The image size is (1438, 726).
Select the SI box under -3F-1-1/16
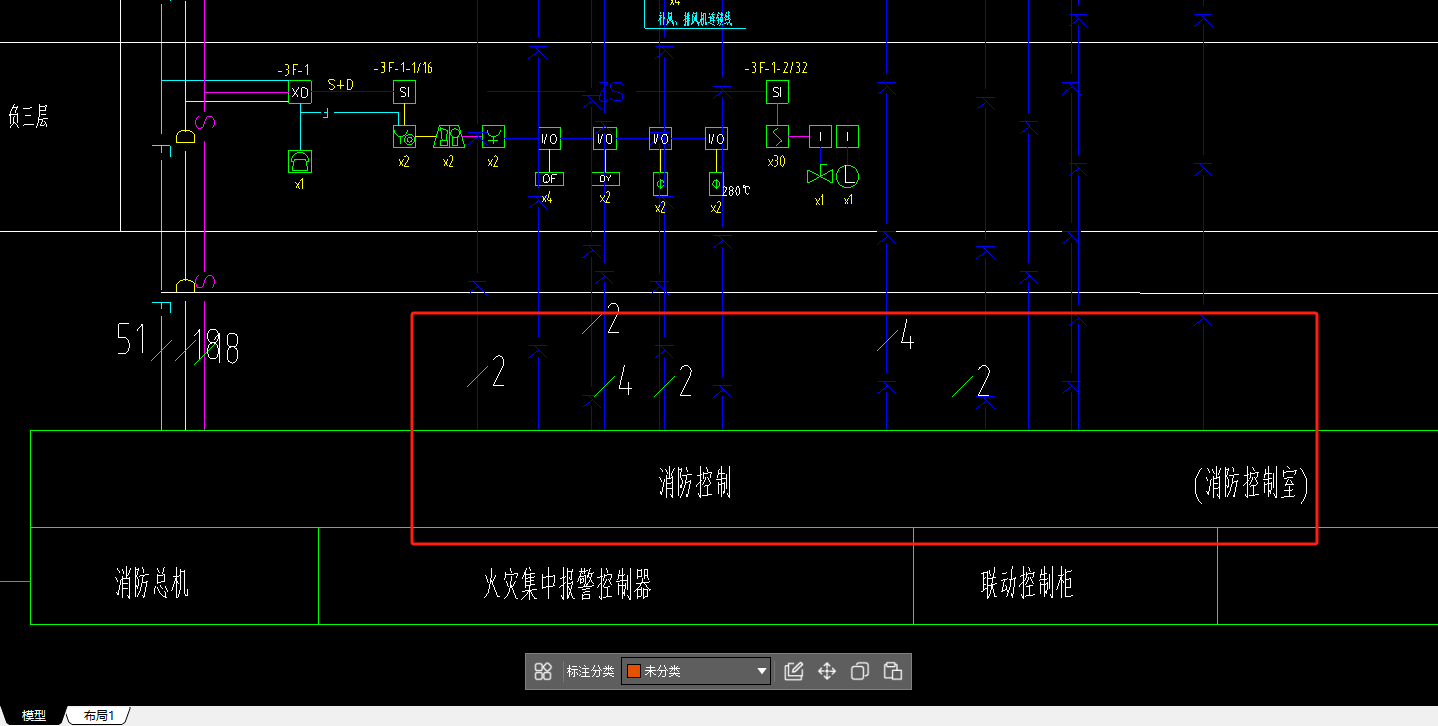tap(404, 92)
